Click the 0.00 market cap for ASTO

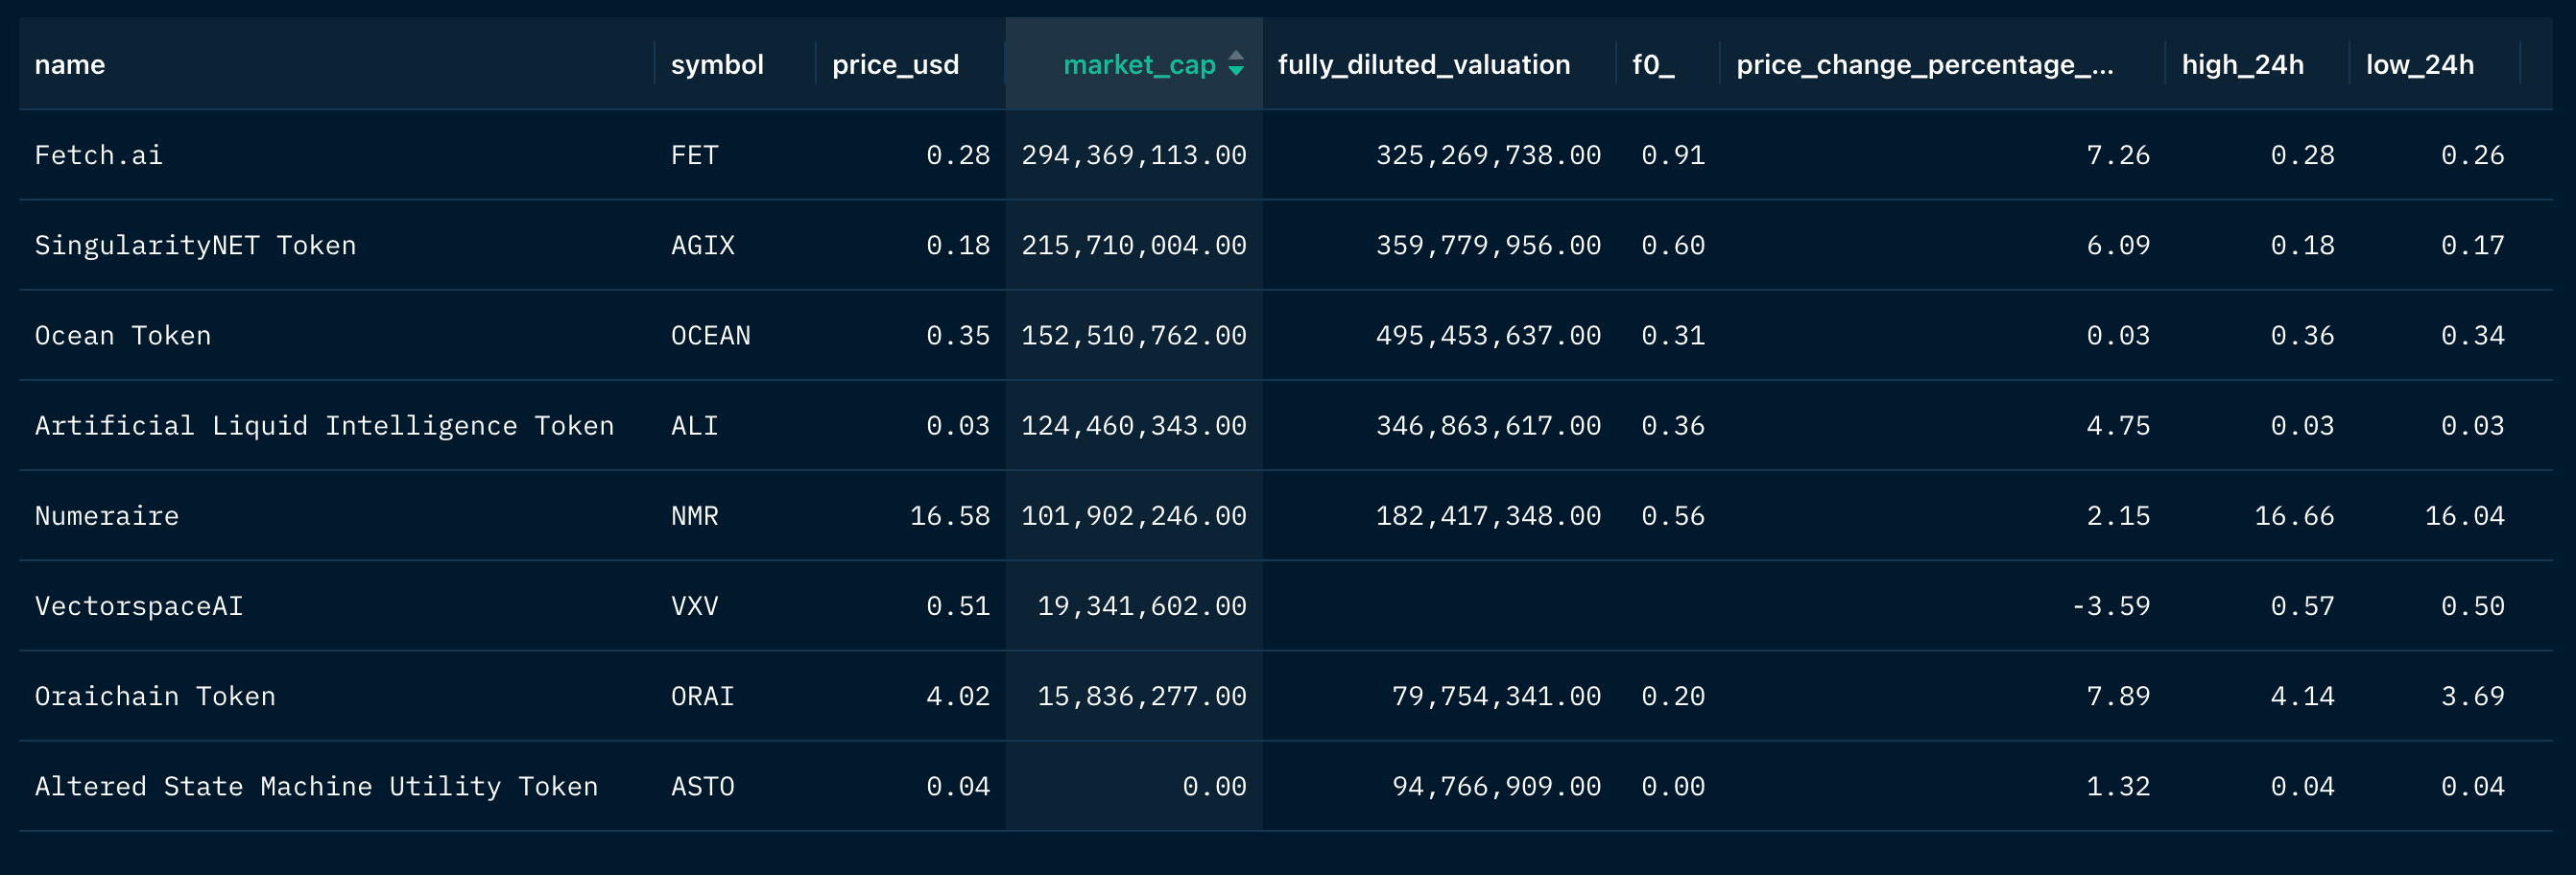click(1214, 786)
